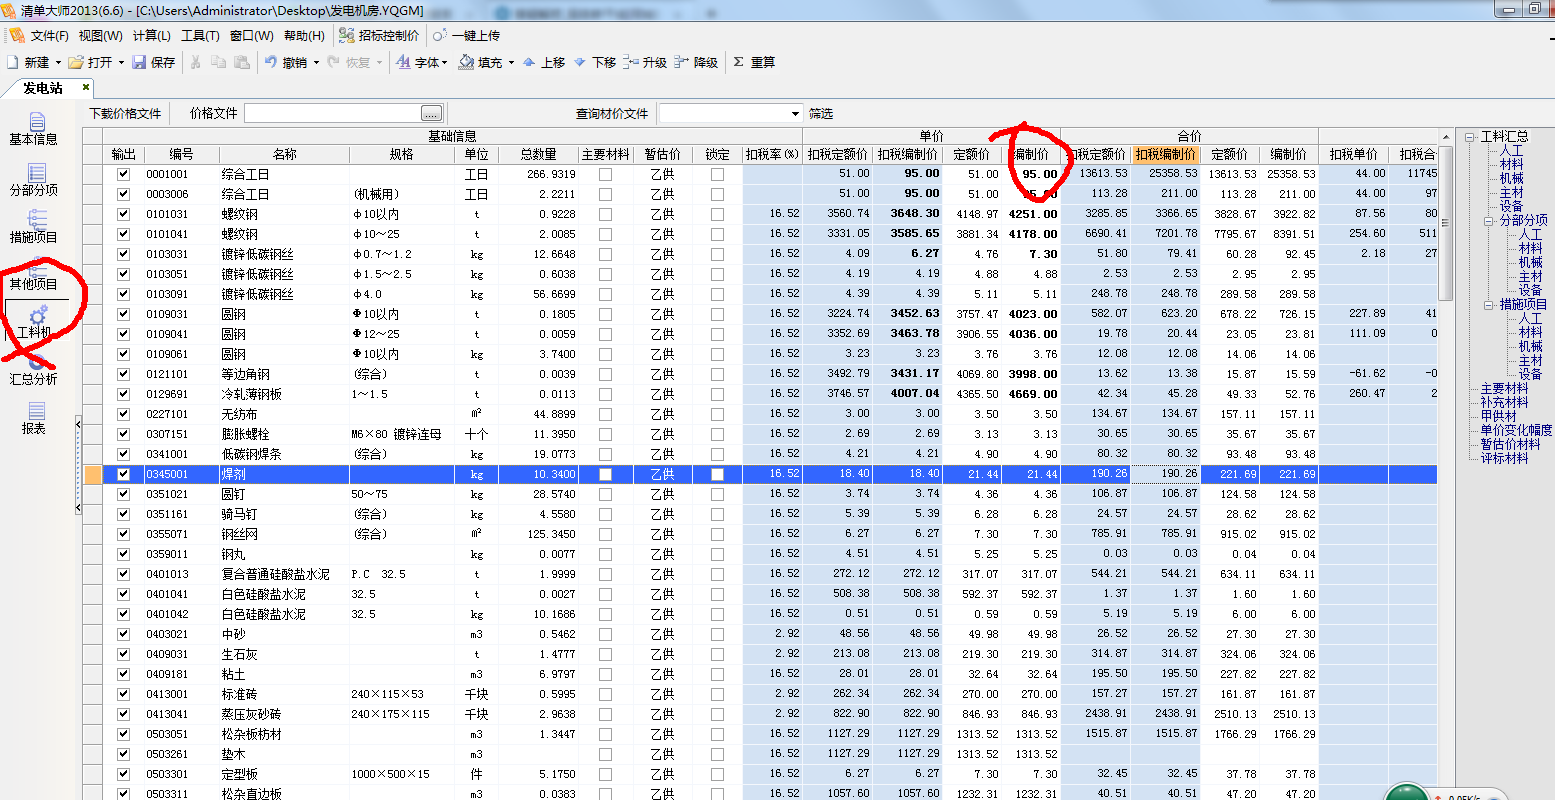
Task: Click the Open (打开) folder icon
Action: point(76,62)
